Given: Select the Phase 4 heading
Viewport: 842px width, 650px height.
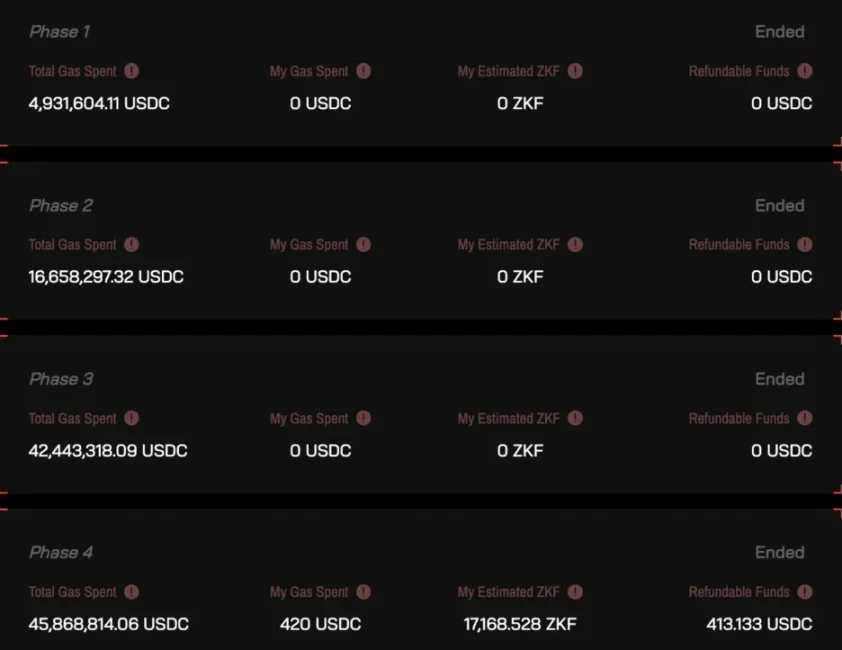Looking at the screenshot, I should click(x=61, y=552).
